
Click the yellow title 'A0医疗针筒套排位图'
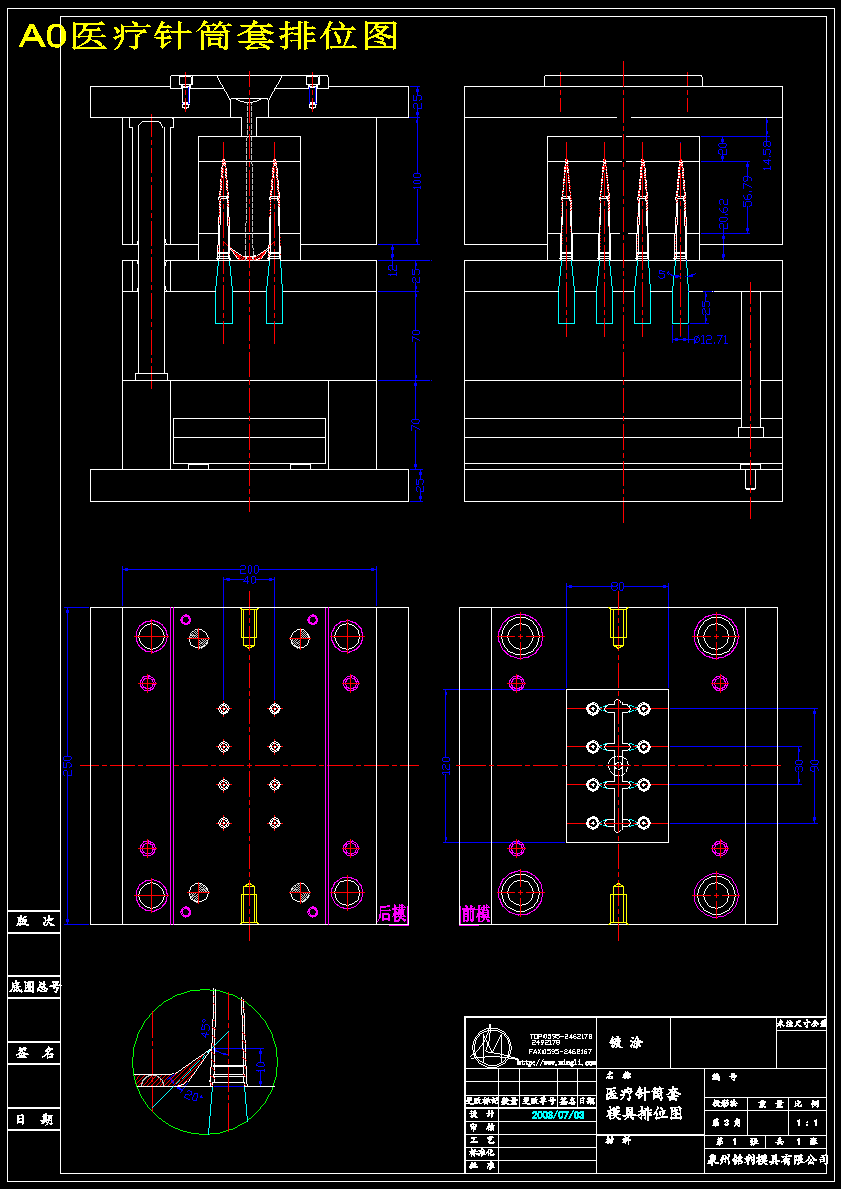pos(209,35)
